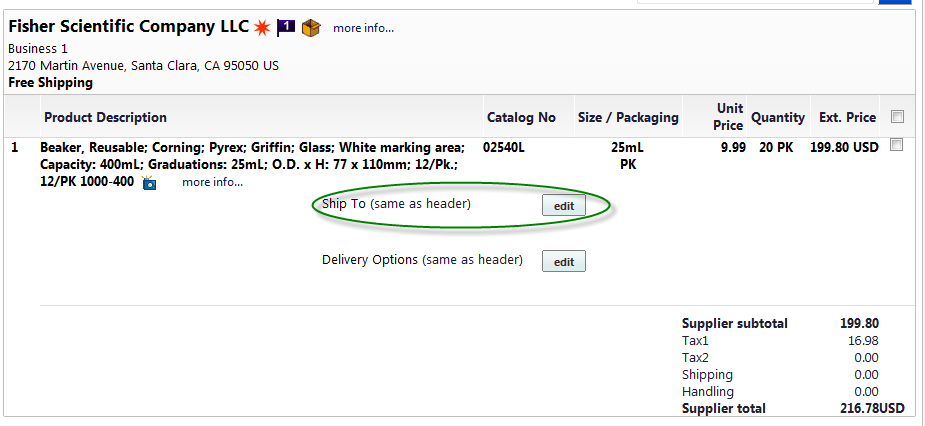Image resolution: width=925 pixels, height=426 pixels.
Task: Edit the Ship To address
Action: tap(564, 205)
